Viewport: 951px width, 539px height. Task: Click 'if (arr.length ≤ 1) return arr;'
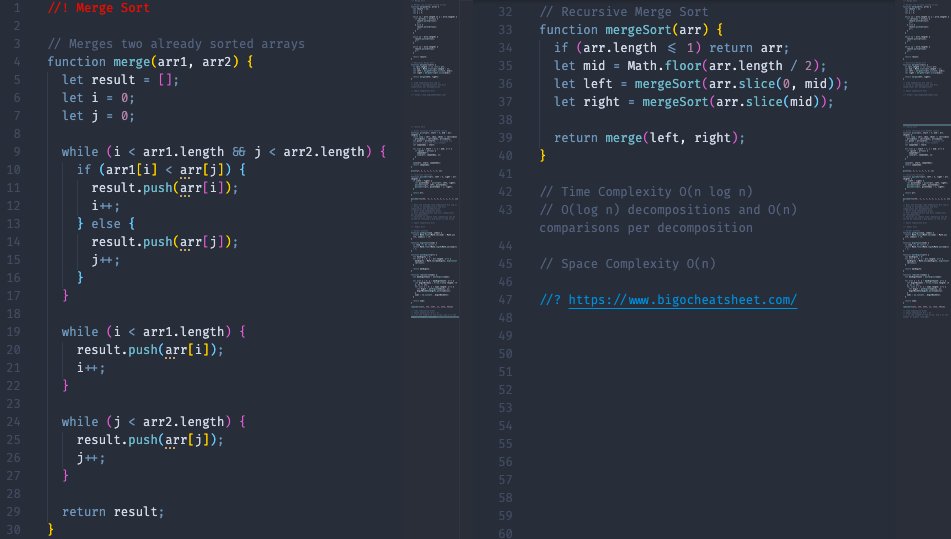(671, 48)
